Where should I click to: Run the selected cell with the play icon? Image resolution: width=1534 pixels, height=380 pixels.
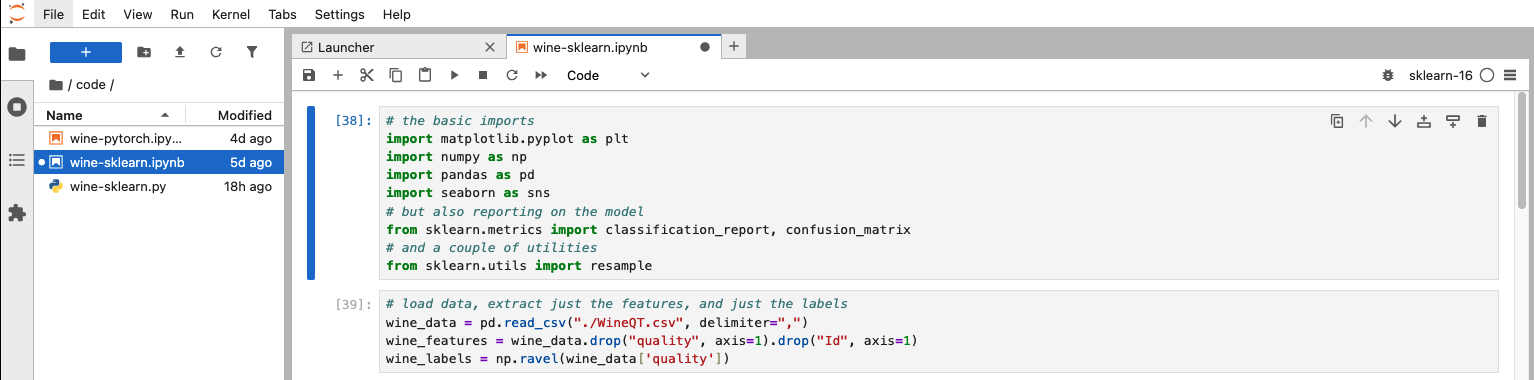coord(454,75)
